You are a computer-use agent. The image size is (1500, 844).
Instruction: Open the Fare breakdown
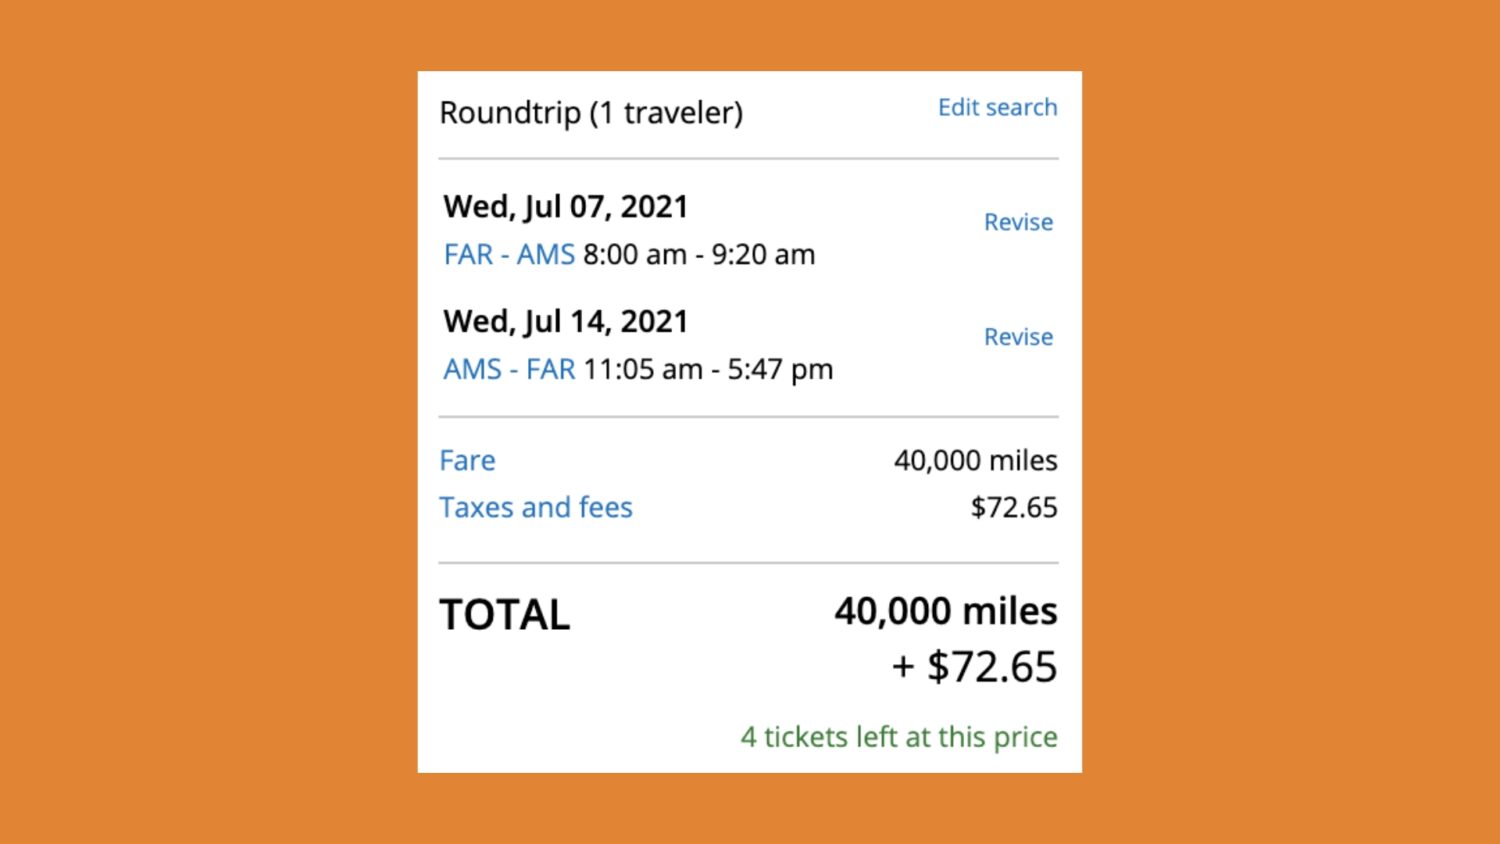(466, 460)
